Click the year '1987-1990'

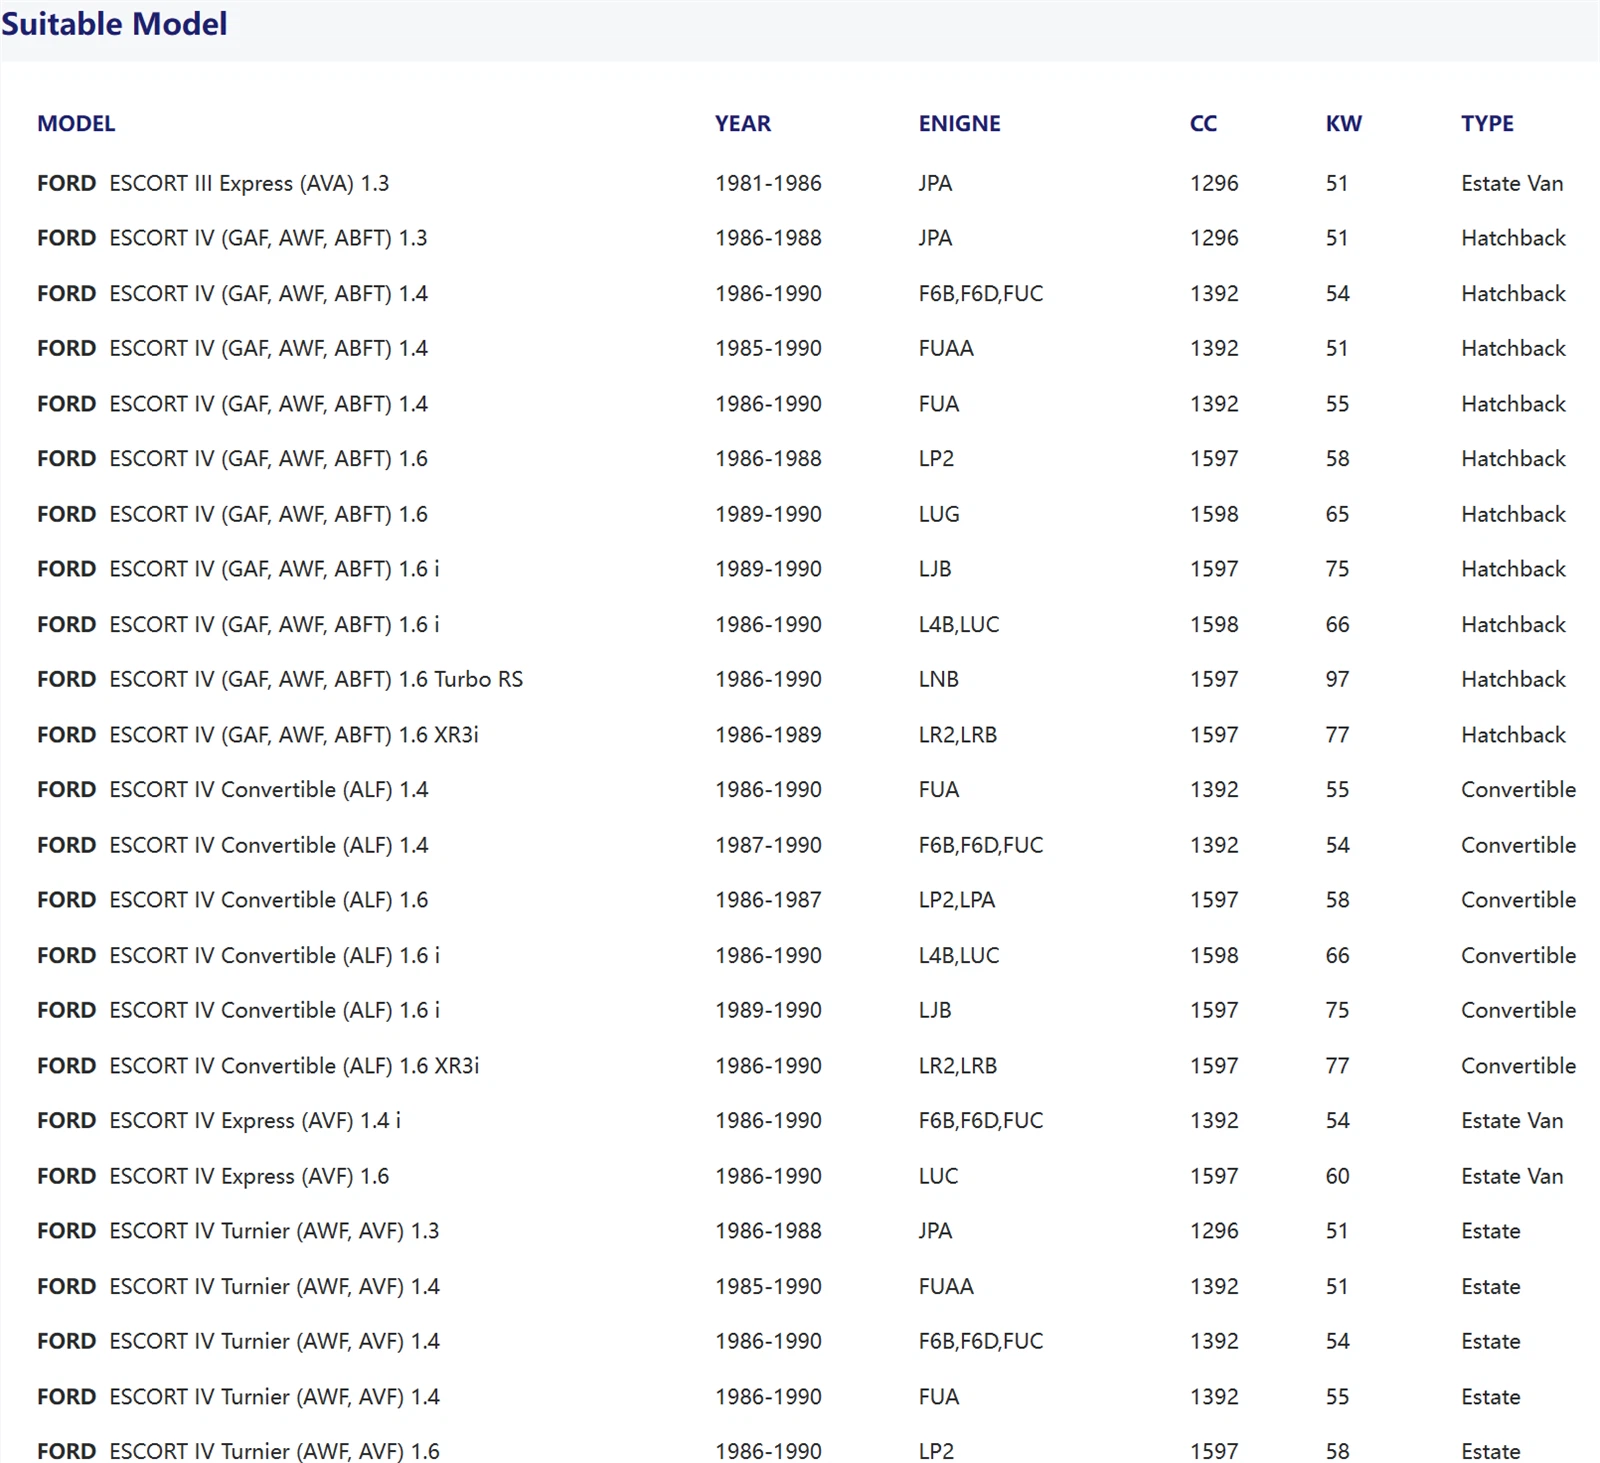point(768,845)
